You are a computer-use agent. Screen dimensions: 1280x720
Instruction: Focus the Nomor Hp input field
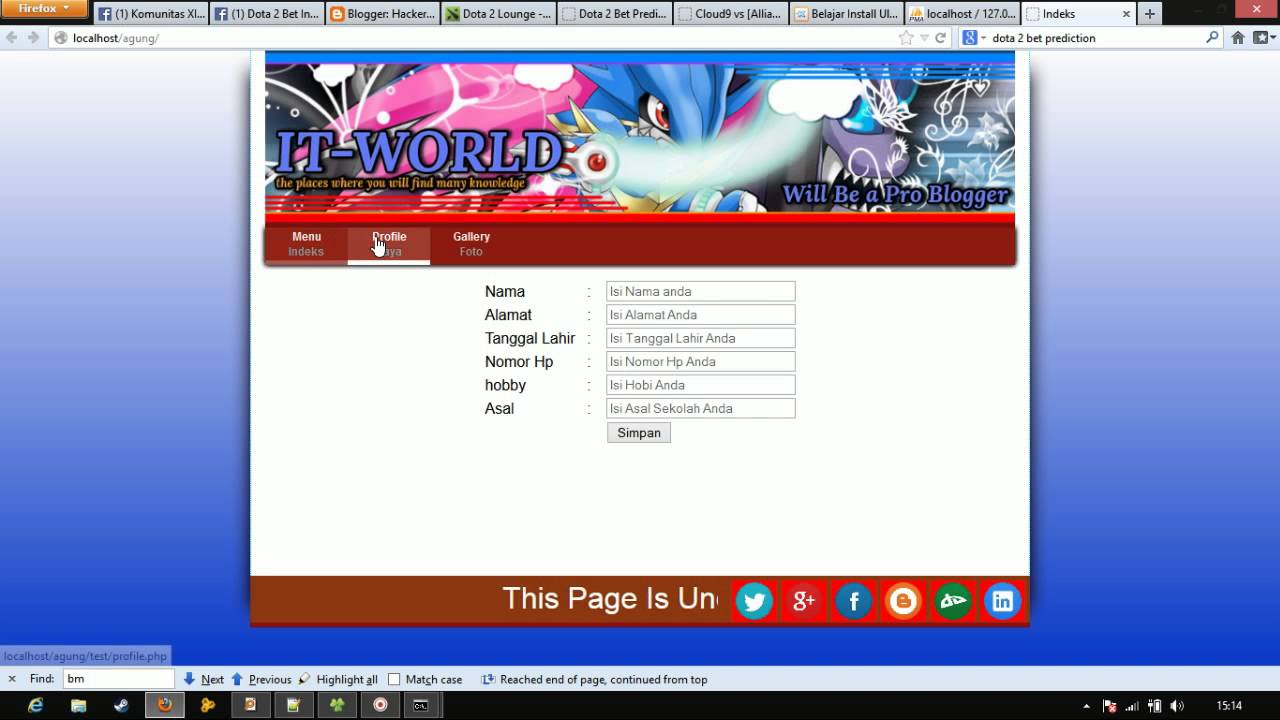[700, 361]
